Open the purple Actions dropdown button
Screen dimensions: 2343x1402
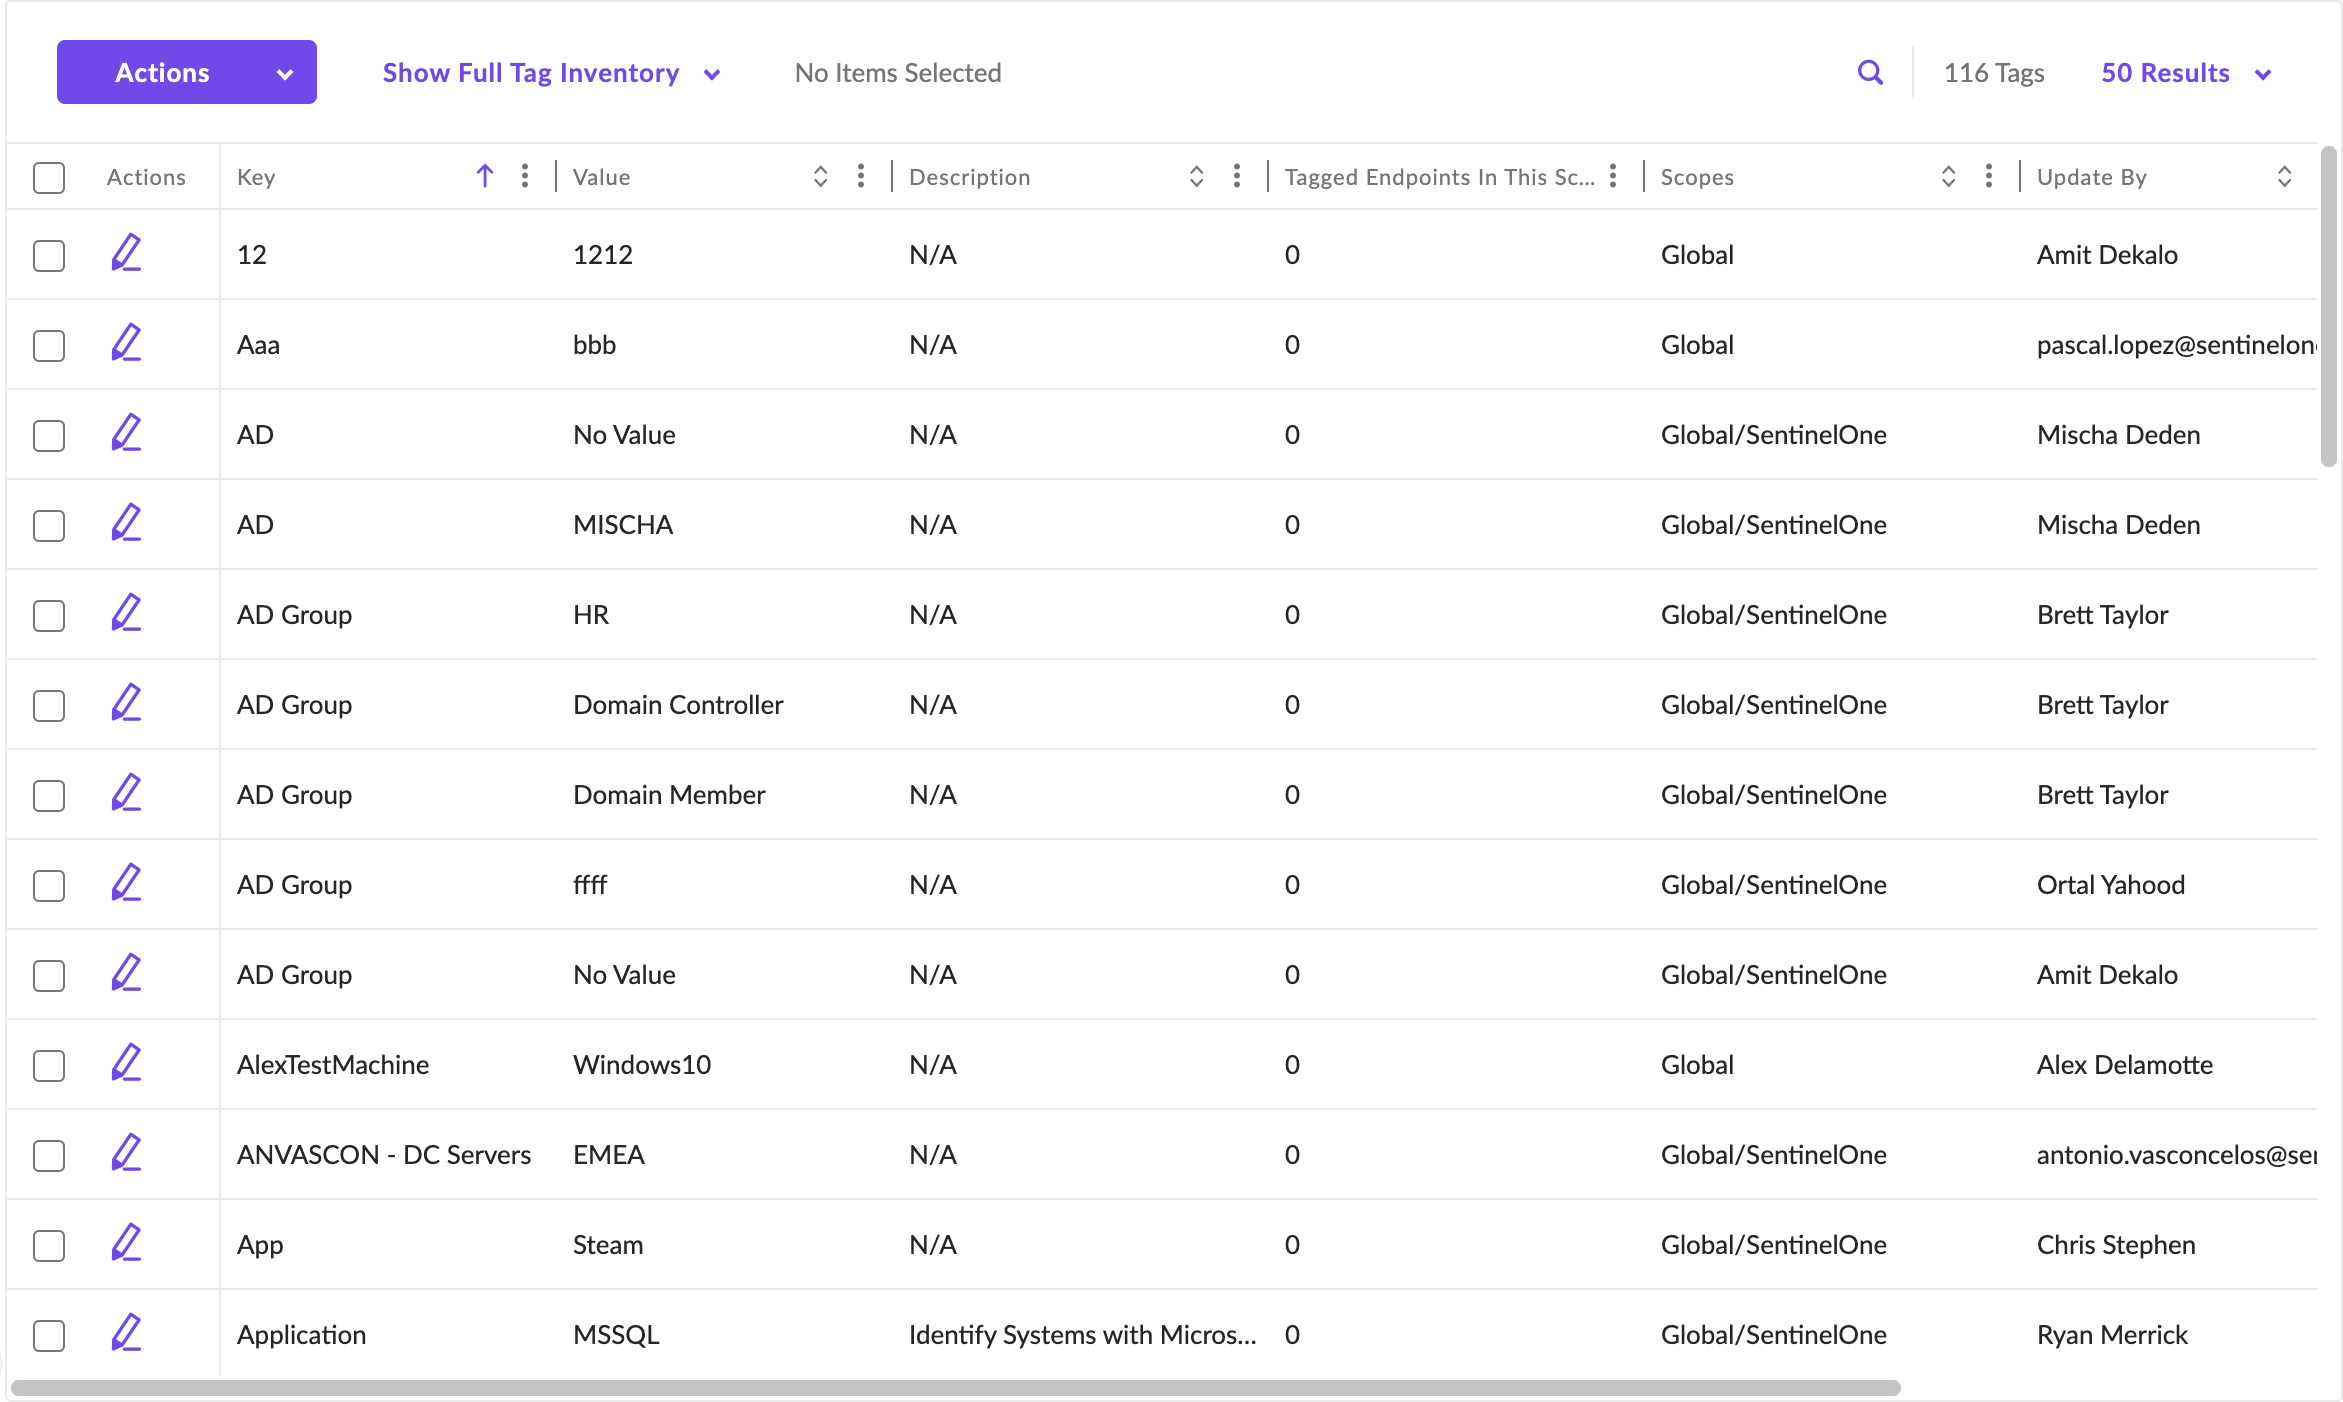[187, 72]
